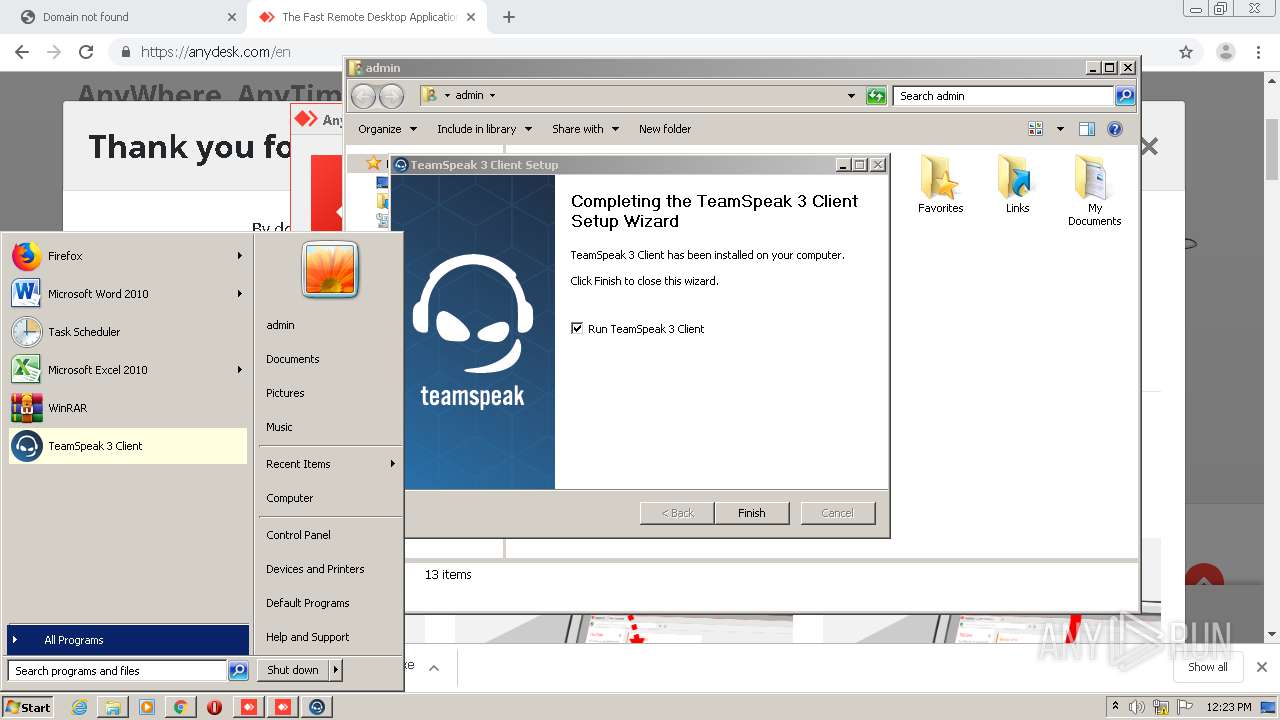The height and width of the screenshot is (720, 1280).
Task: Click the Shut down button
Action: point(292,670)
